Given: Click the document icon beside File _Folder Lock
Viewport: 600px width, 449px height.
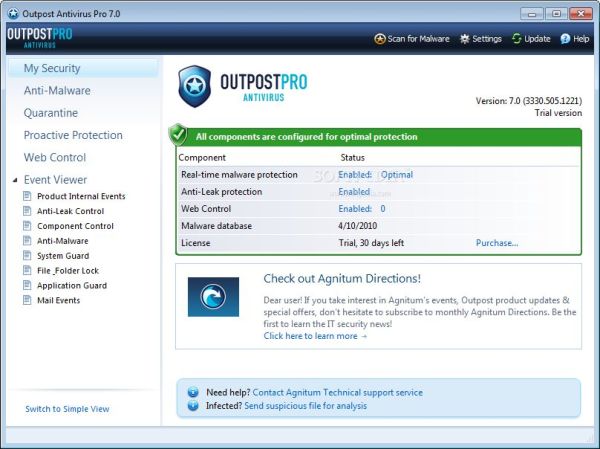Looking at the screenshot, I should point(27,270).
